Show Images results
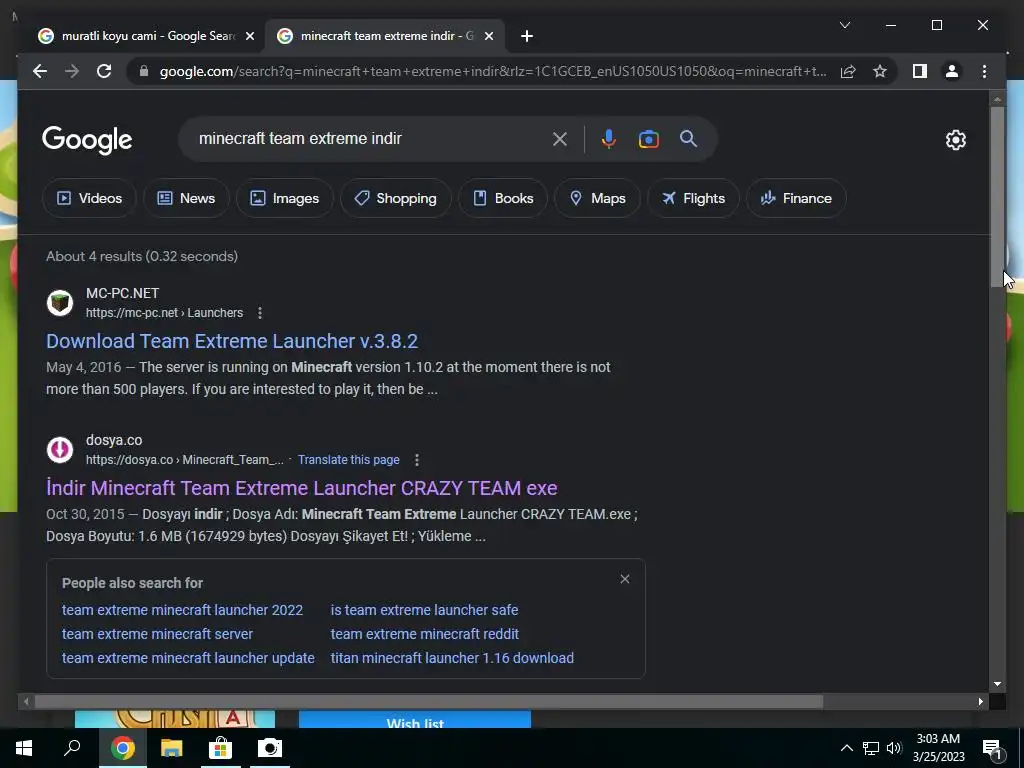The height and width of the screenshot is (768, 1024). point(285,198)
